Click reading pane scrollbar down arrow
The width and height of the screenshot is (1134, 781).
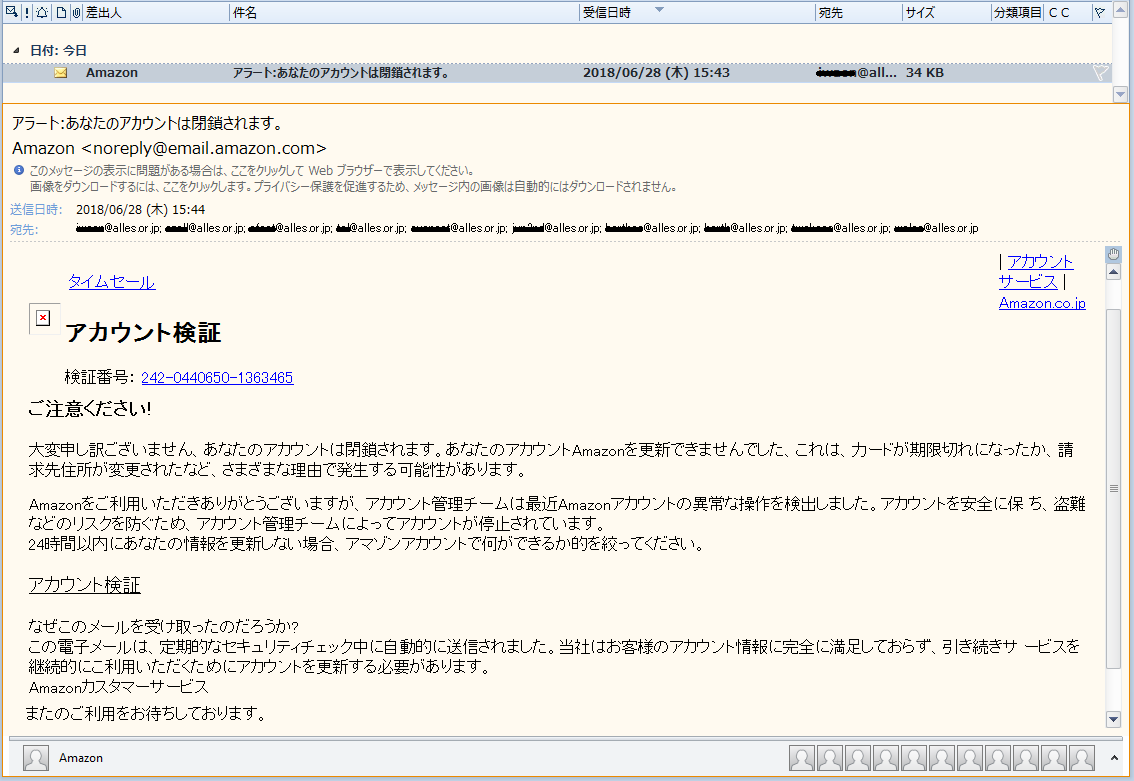pyautogui.click(x=1114, y=719)
